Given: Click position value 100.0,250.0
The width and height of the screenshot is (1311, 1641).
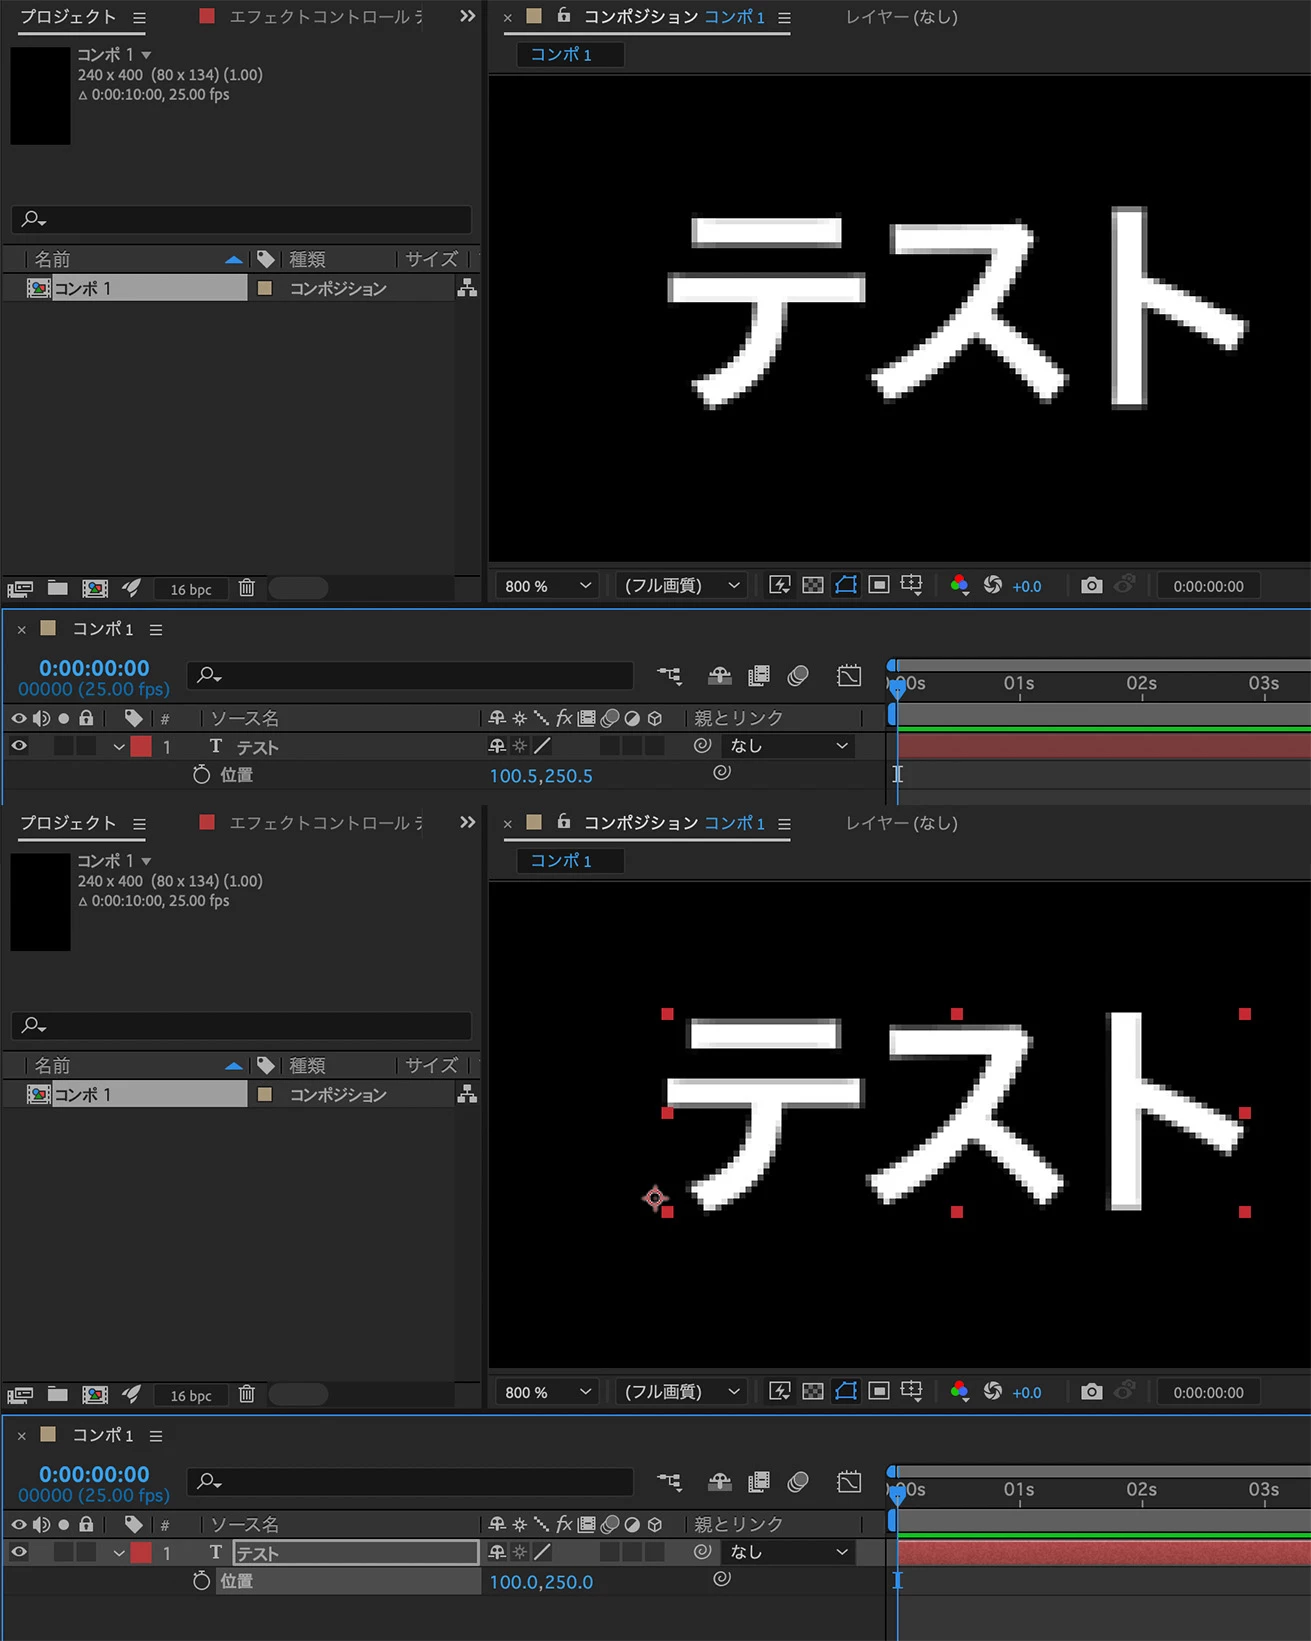Looking at the screenshot, I should click(x=541, y=1582).
